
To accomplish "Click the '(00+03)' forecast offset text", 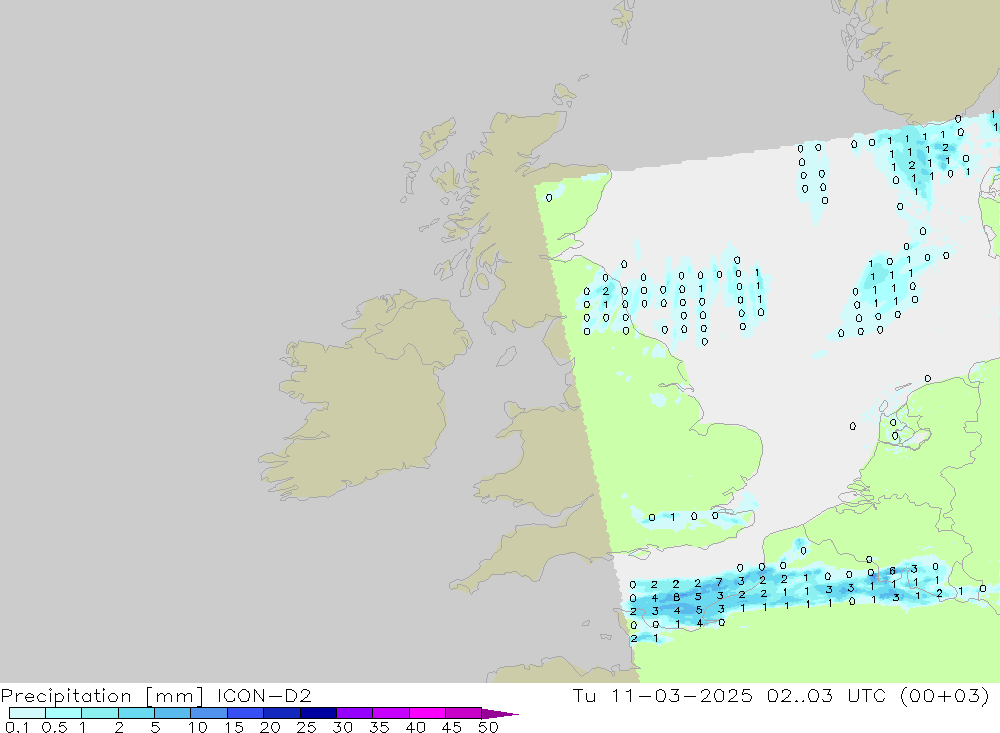I will coord(945,695).
